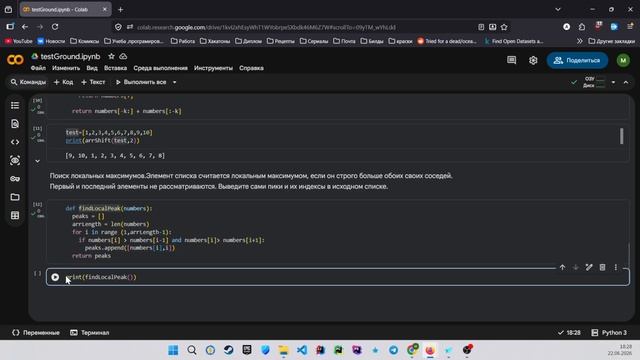Collapse the text section chevron

37,161
